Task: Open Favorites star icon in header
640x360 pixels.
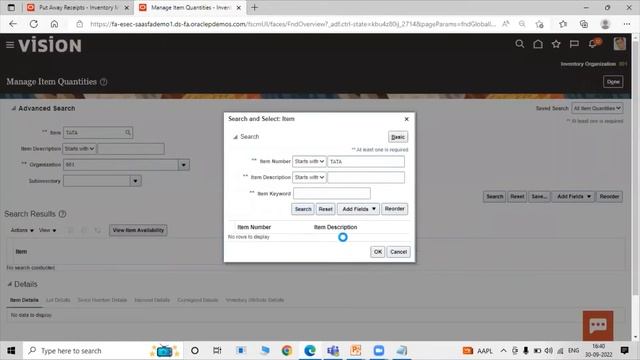Action: tap(556, 44)
